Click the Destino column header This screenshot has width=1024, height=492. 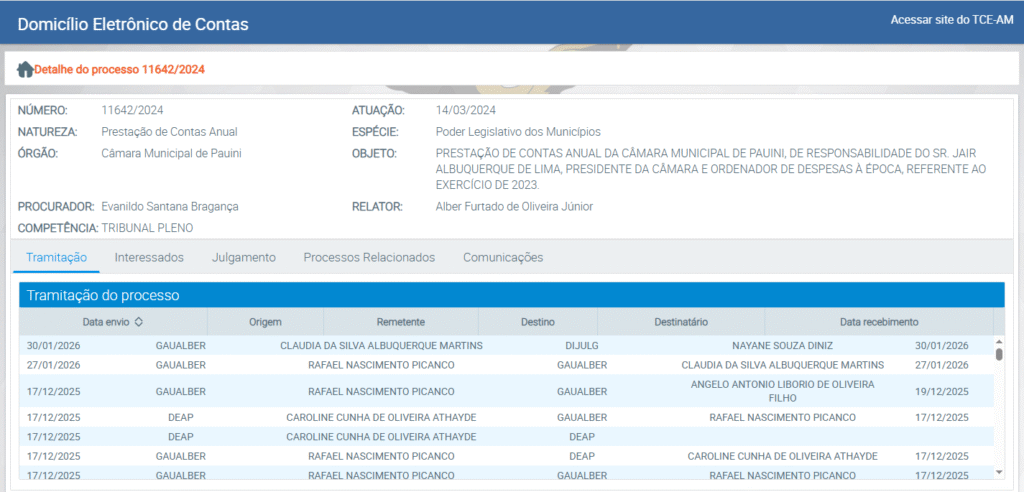click(537, 322)
